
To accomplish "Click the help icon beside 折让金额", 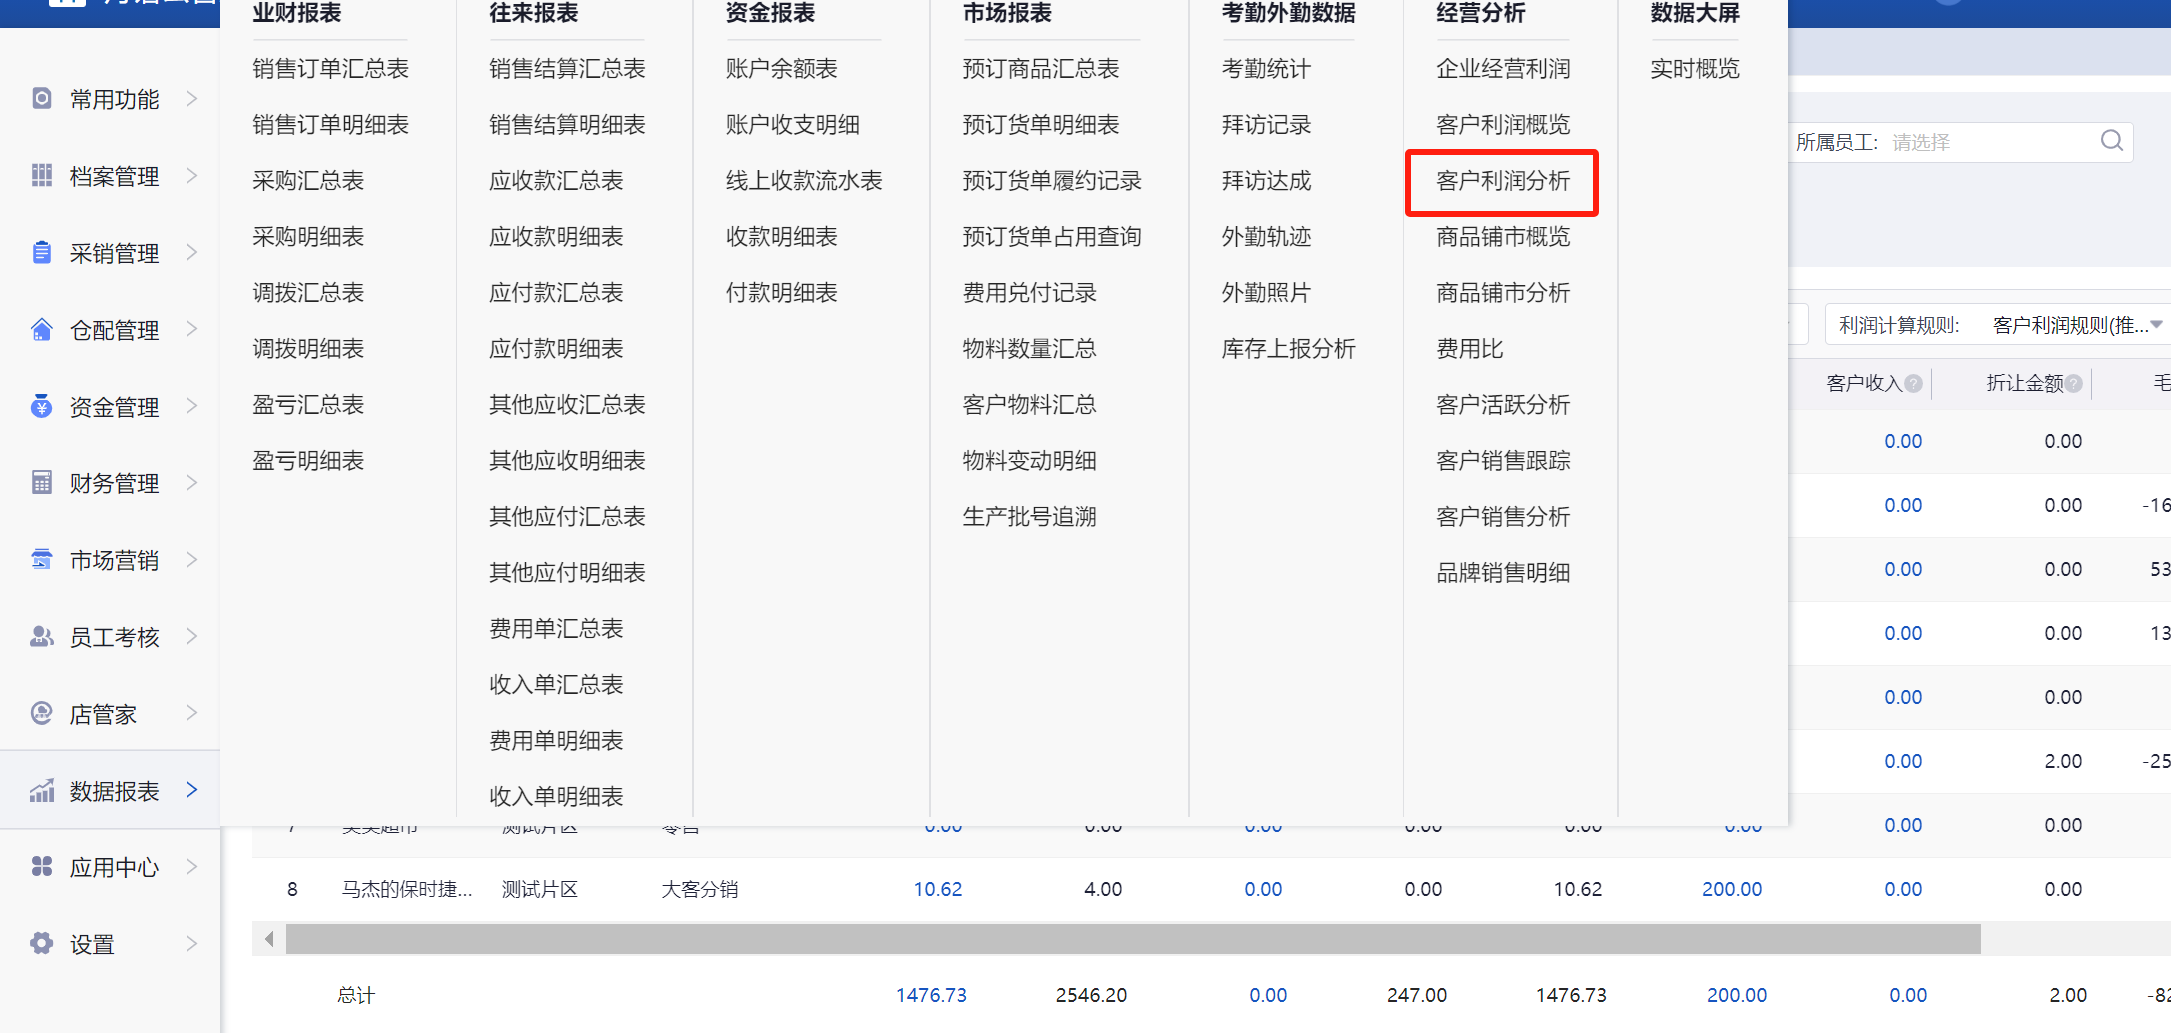I will pyautogui.click(x=2074, y=383).
